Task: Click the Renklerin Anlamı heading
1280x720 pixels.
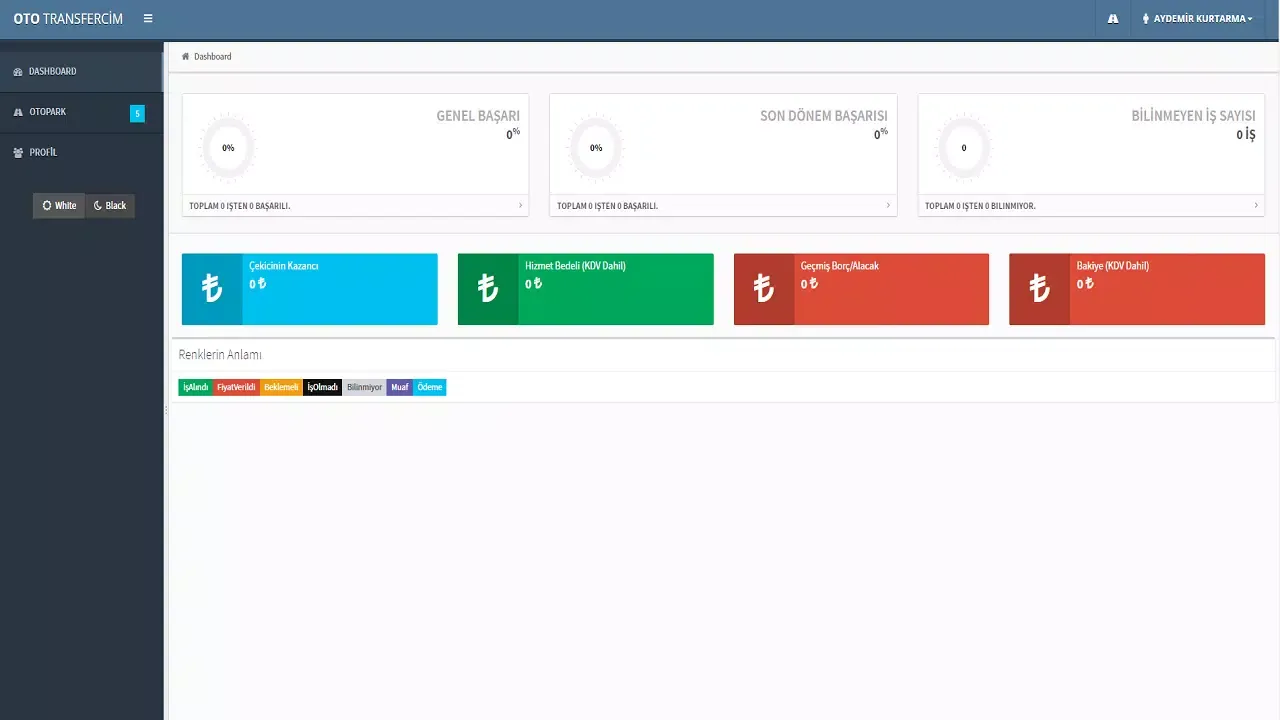Action: pyautogui.click(x=220, y=355)
